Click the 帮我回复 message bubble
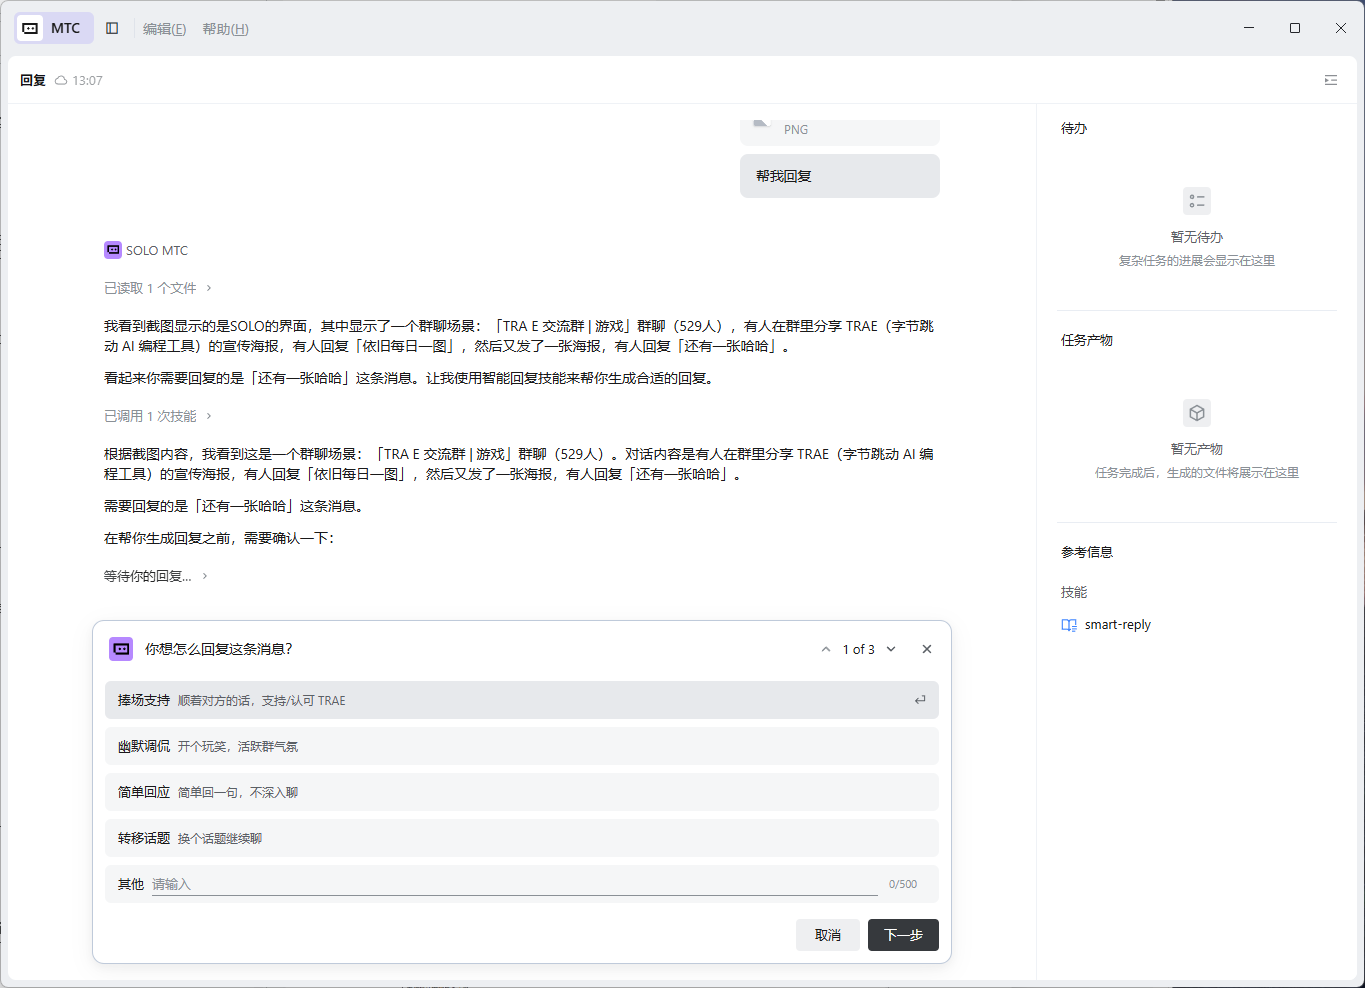Image resolution: width=1365 pixels, height=988 pixels. pyautogui.click(x=840, y=176)
